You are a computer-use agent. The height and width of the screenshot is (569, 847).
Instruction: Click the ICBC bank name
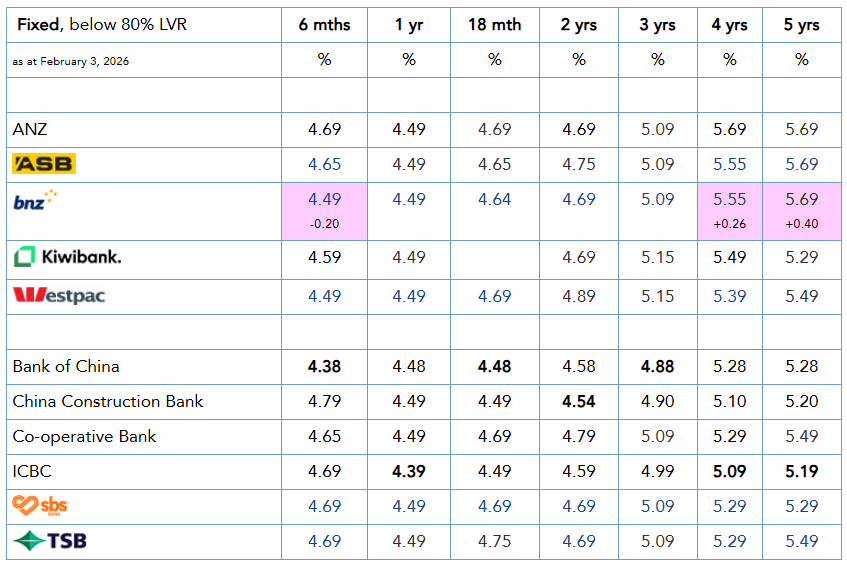[x=32, y=471]
